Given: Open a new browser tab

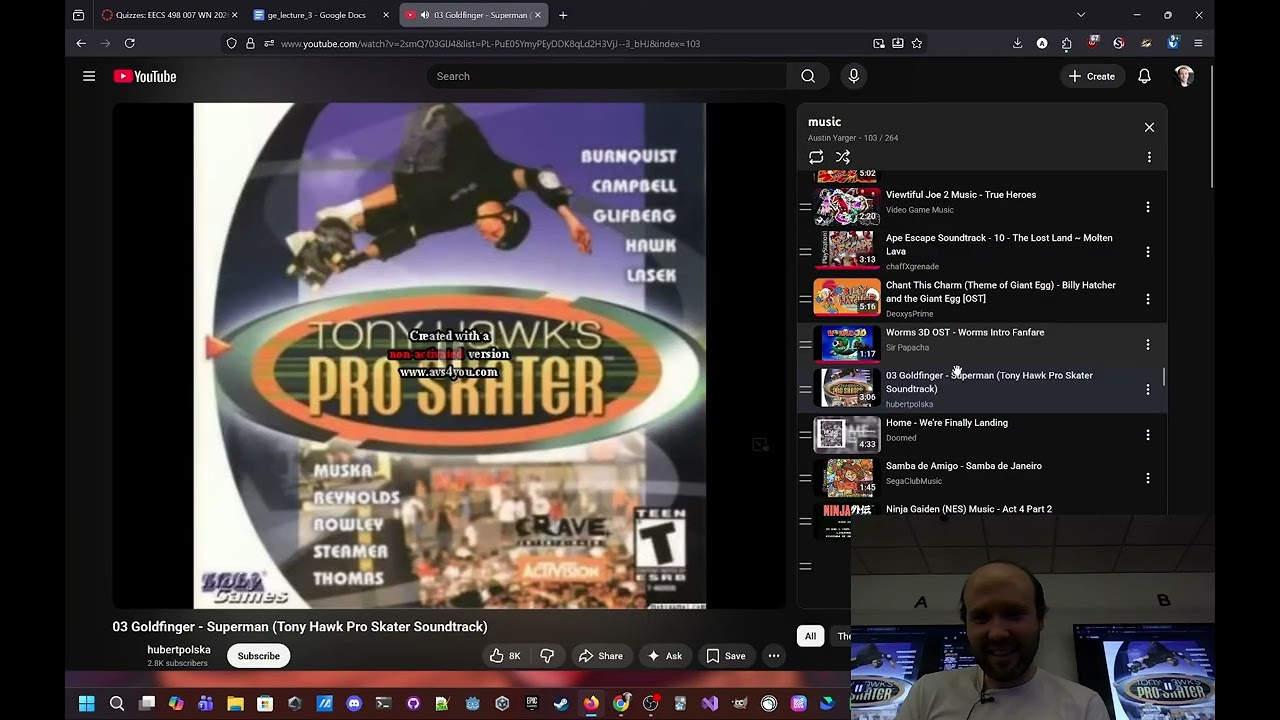Looking at the screenshot, I should (563, 15).
